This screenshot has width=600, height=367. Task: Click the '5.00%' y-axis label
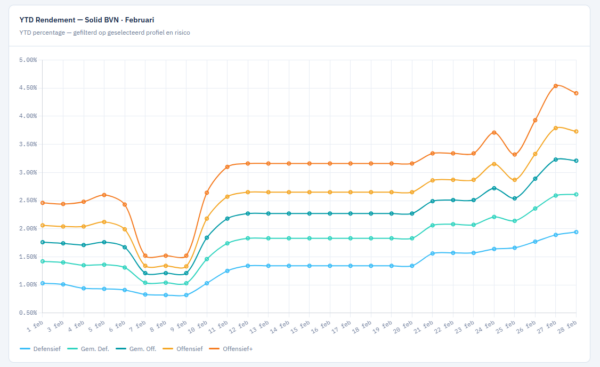coord(28,60)
